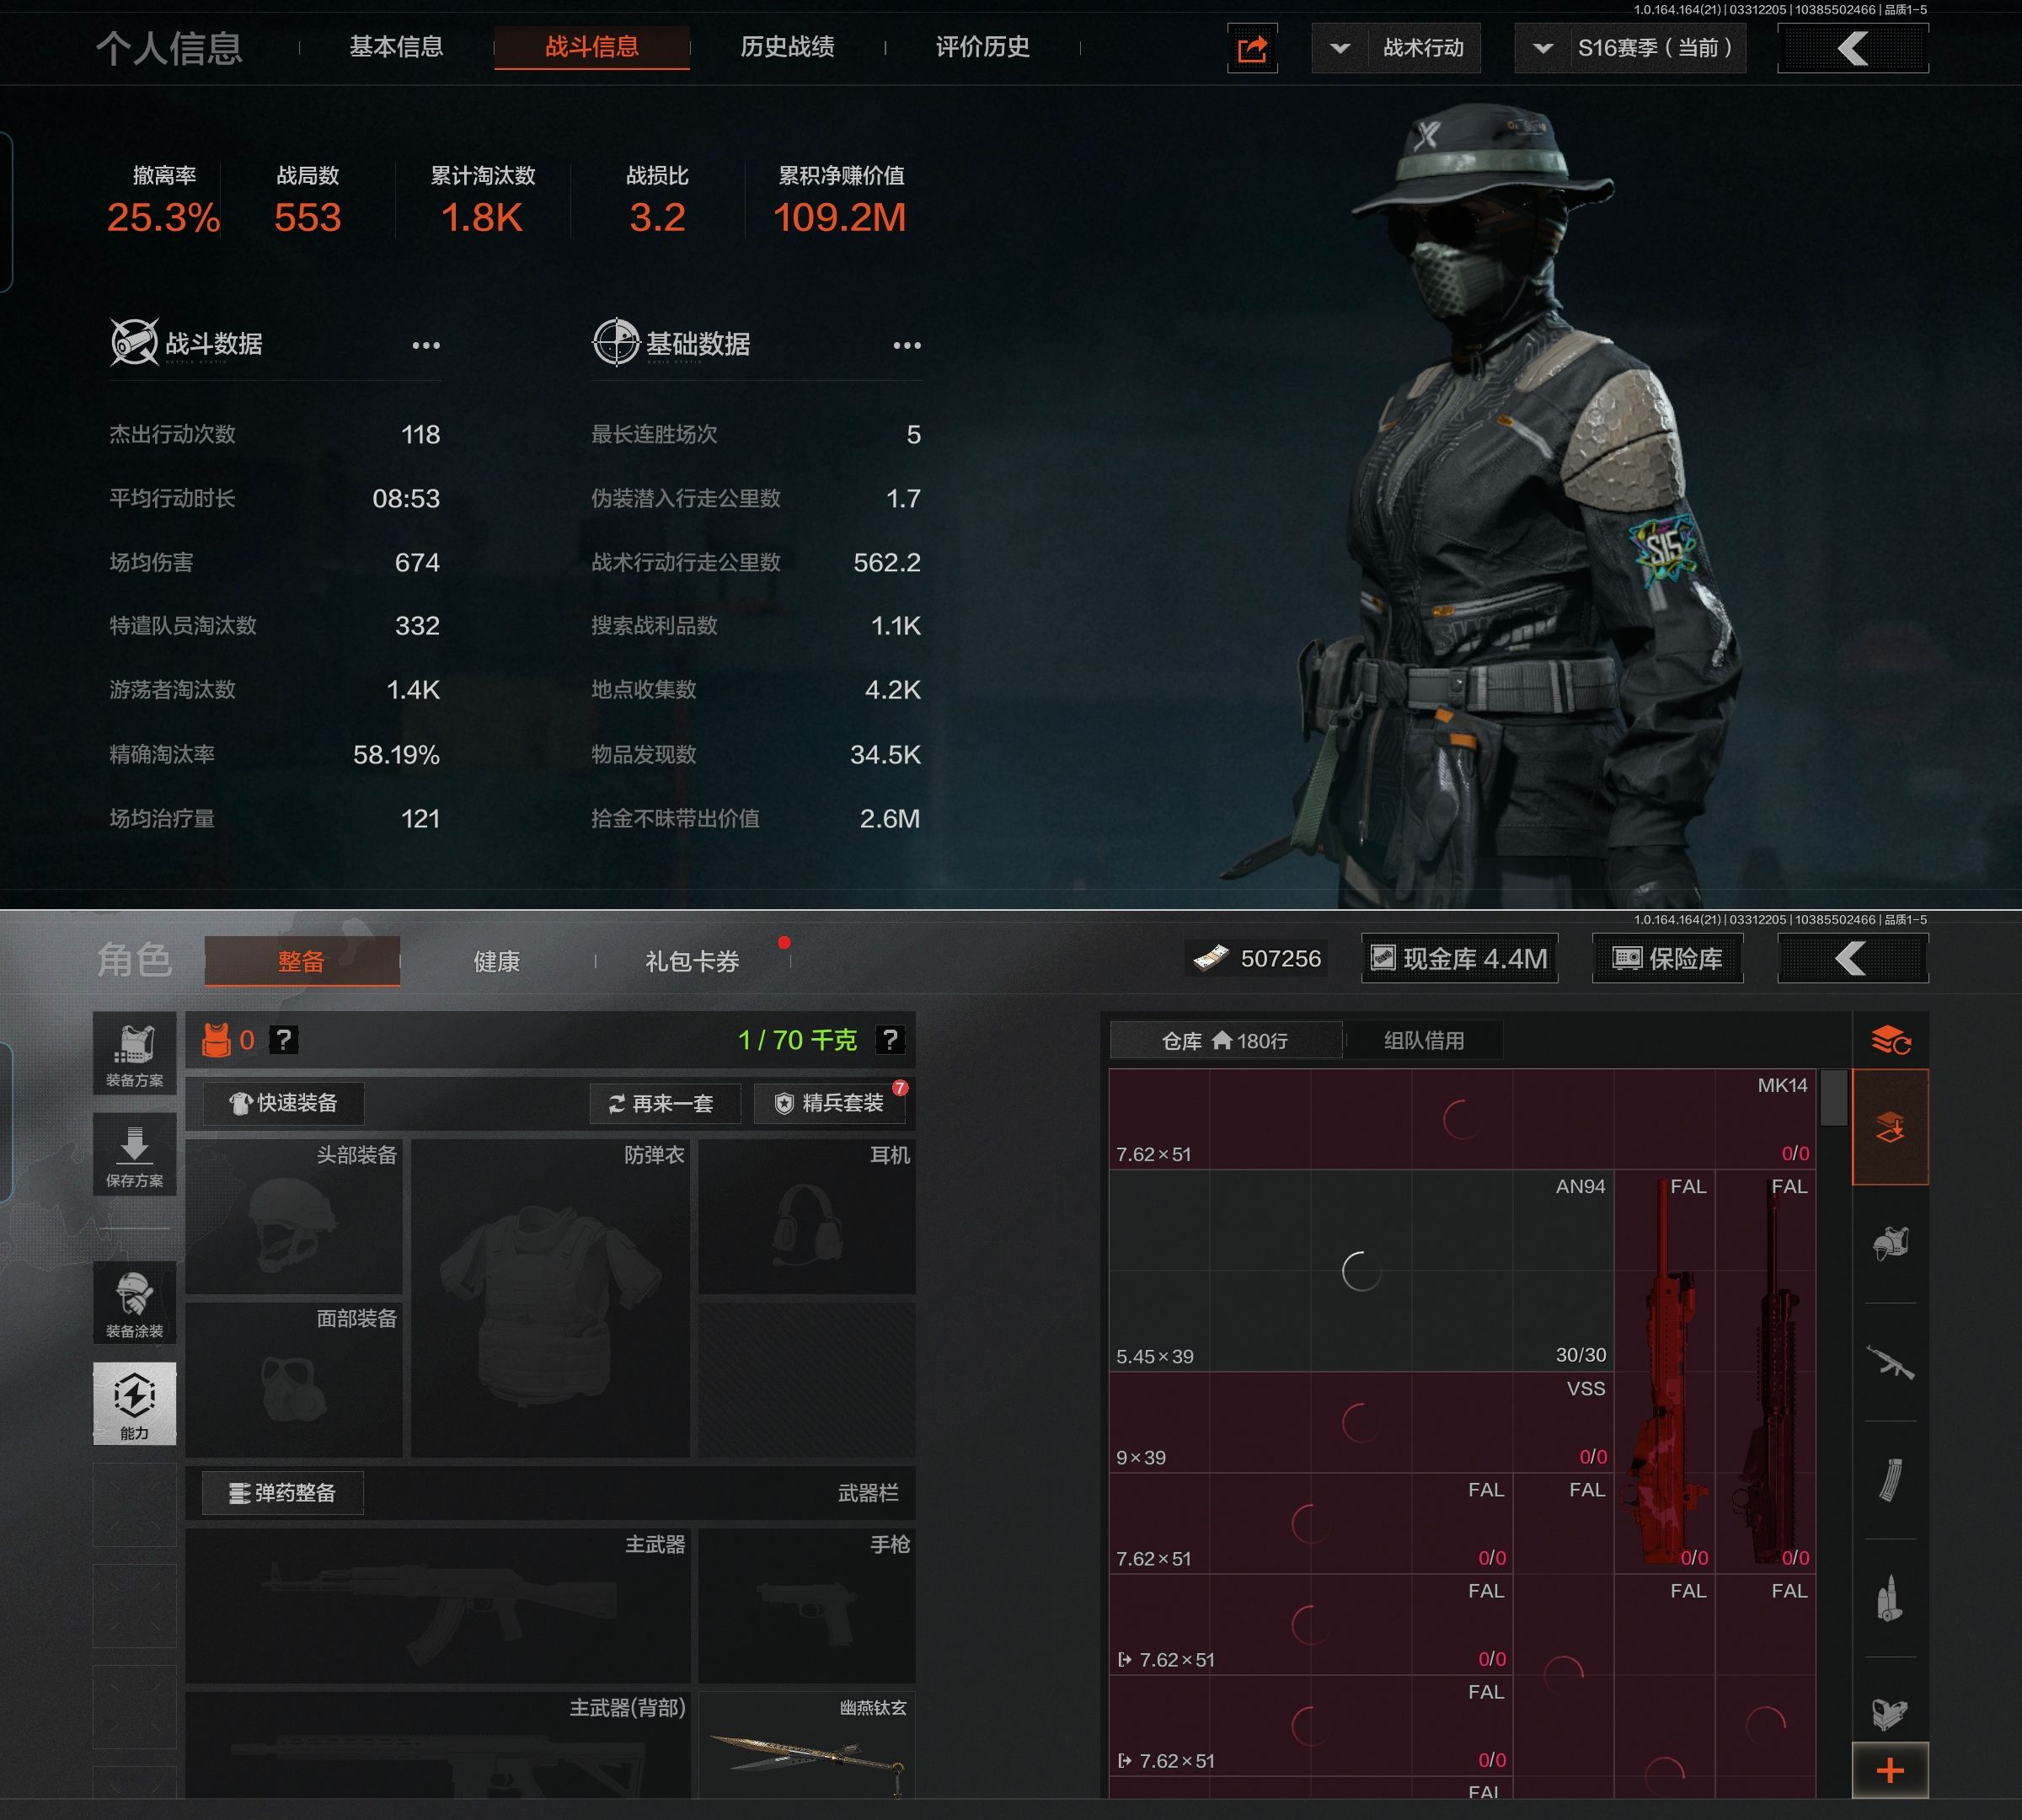
Task: Click the orange plus expand warehouse button
Action: 1890,1771
